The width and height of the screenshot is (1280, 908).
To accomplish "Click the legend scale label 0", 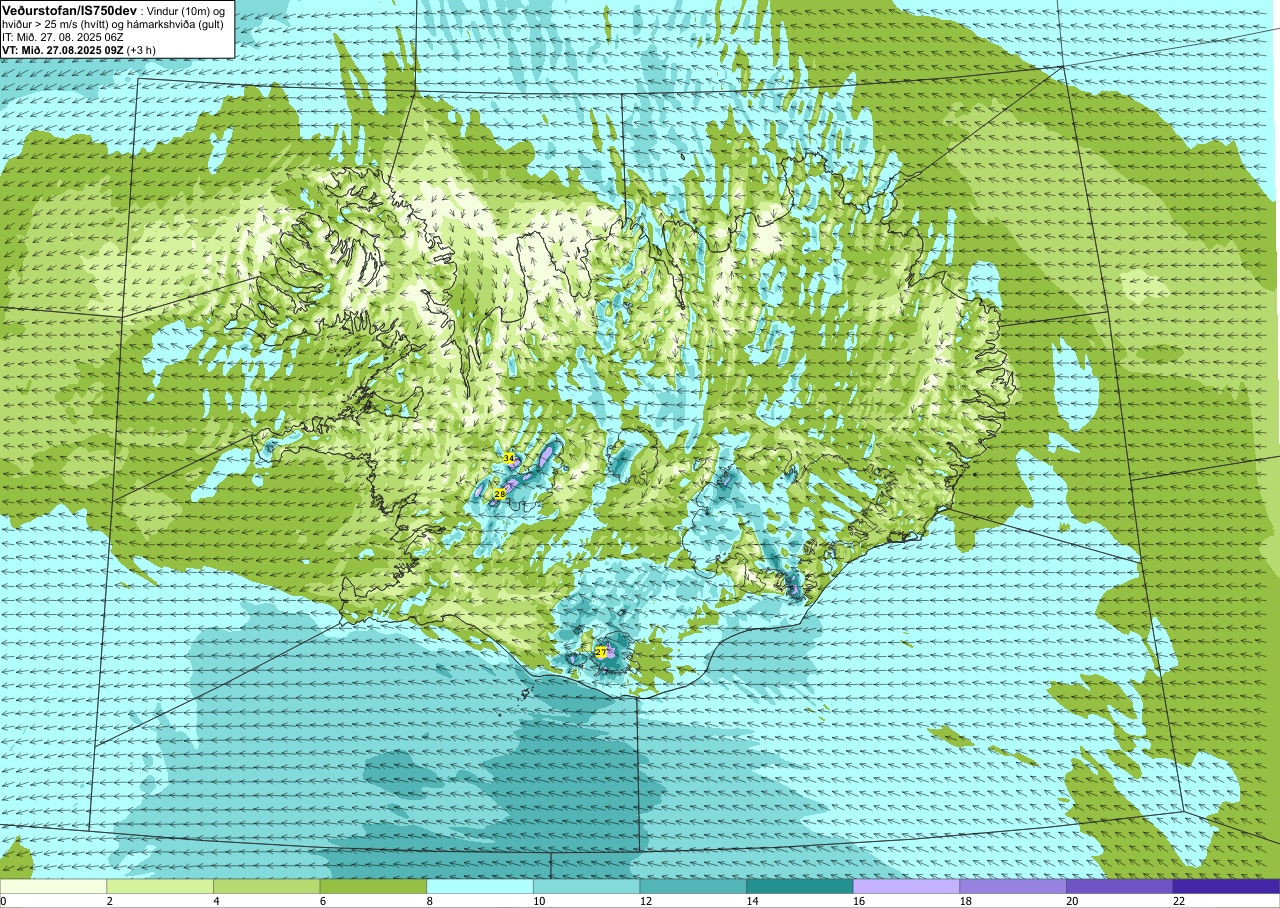I will point(3,901).
